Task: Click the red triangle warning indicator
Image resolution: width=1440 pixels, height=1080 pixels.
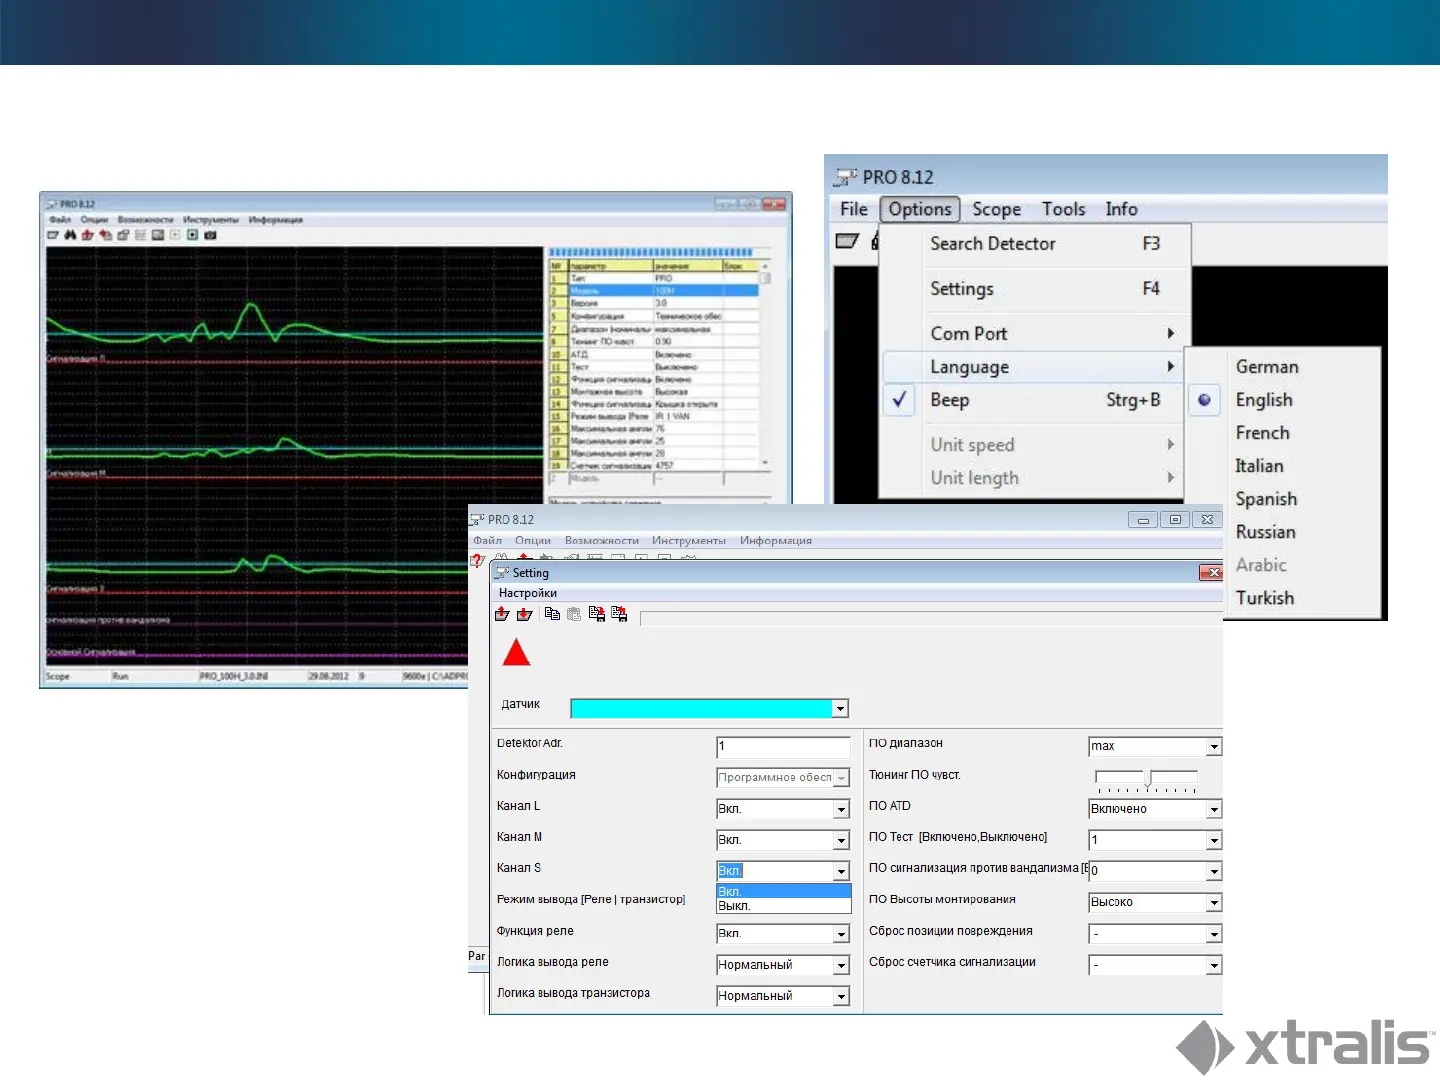Action: 516,653
